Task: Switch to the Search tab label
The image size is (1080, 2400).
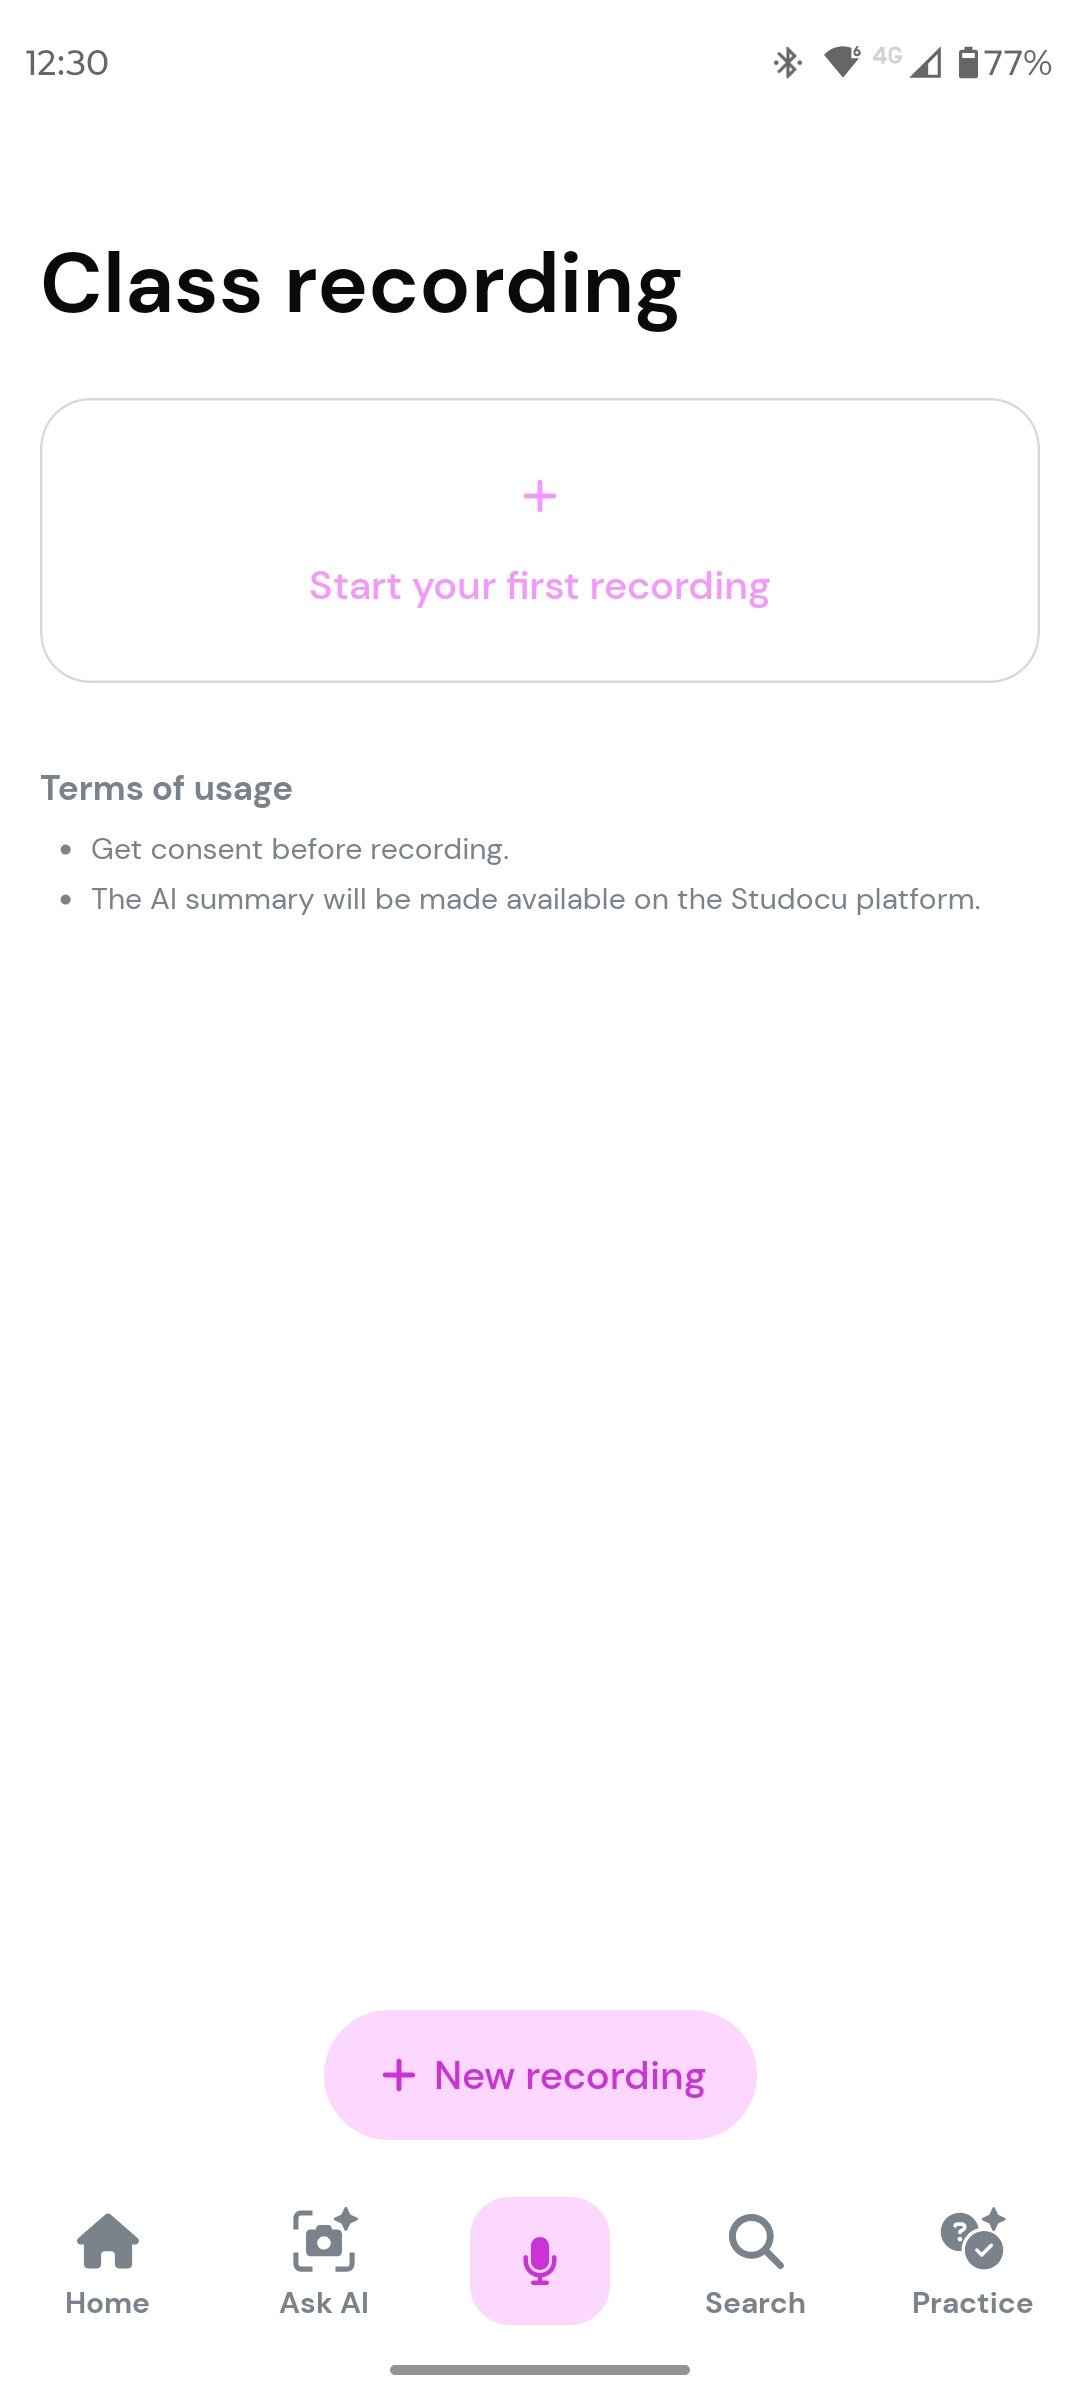Action: point(755,2303)
